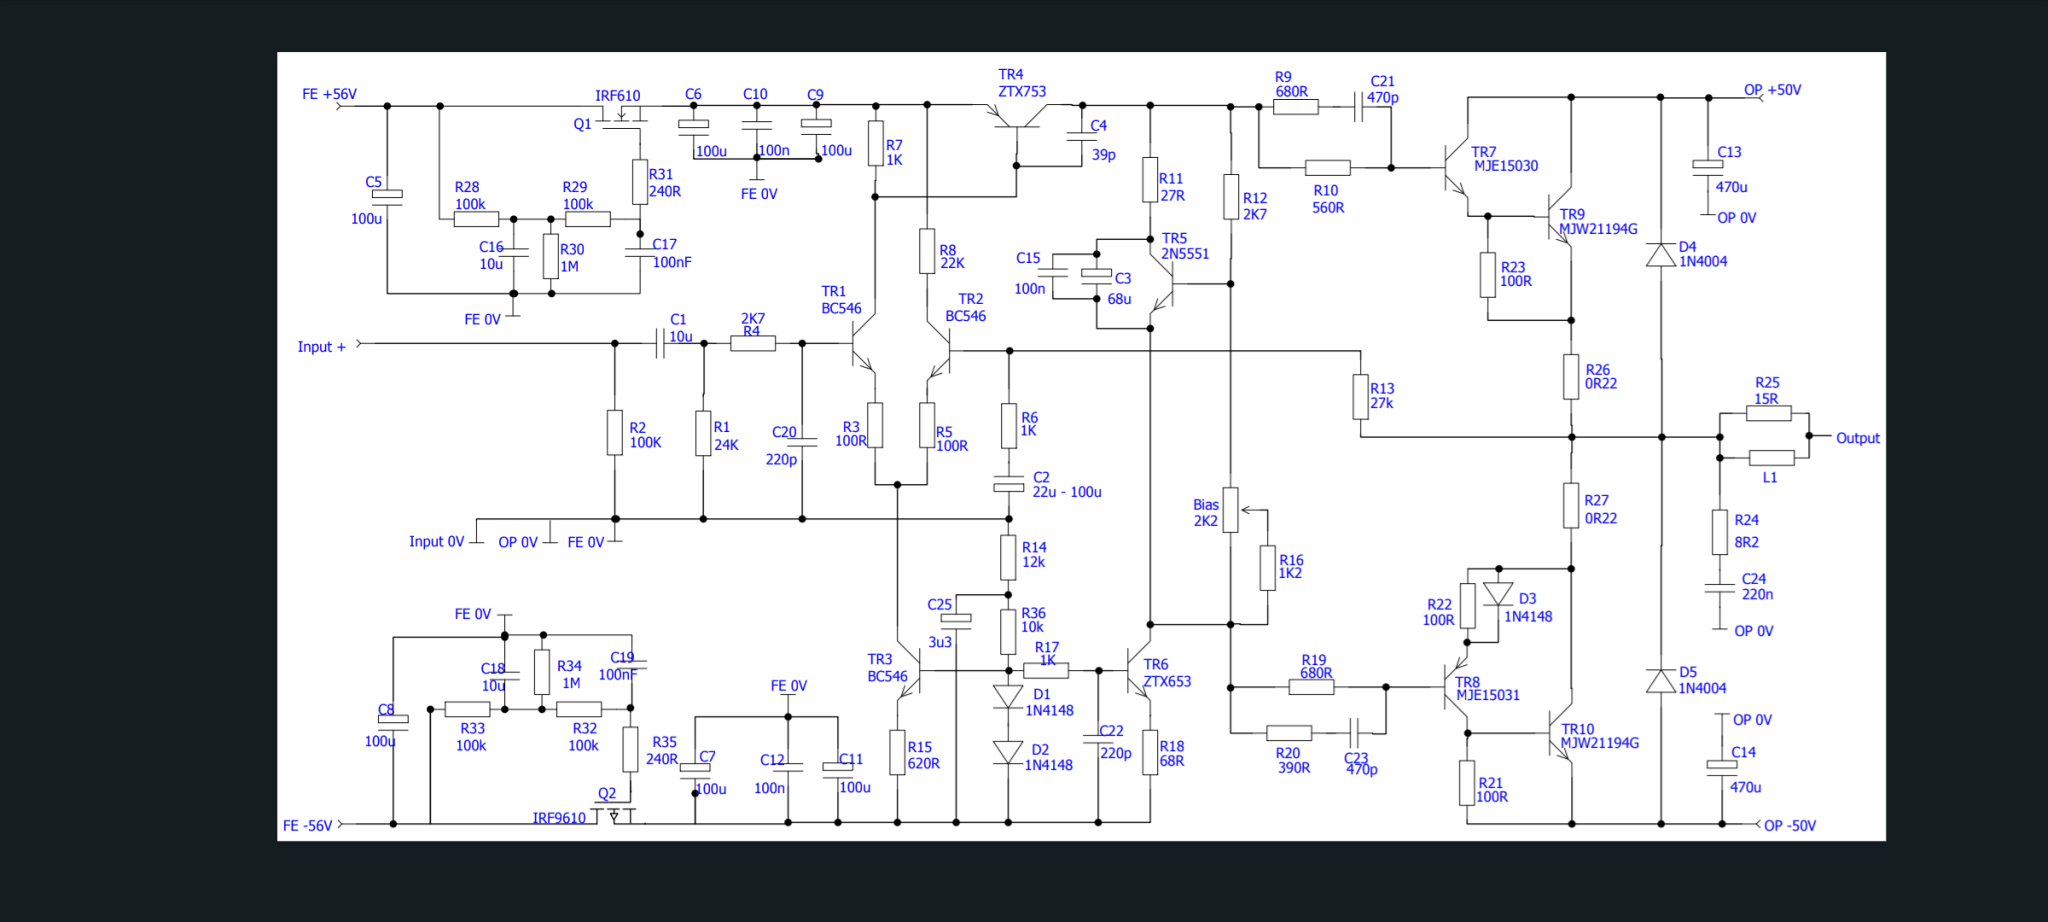Select the C10 capacitor label
This screenshot has height=922, width=2048.
point(755,94)
